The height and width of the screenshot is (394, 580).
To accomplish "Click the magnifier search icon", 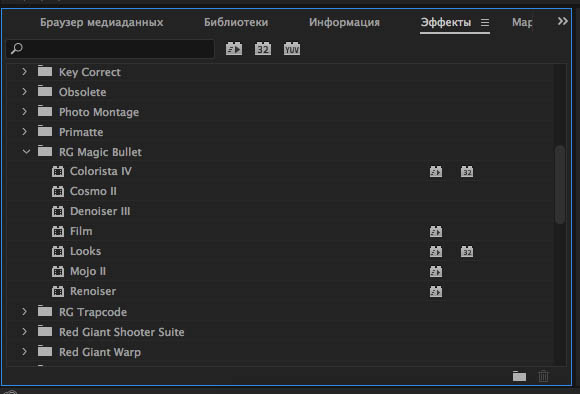I will [17, 48].
